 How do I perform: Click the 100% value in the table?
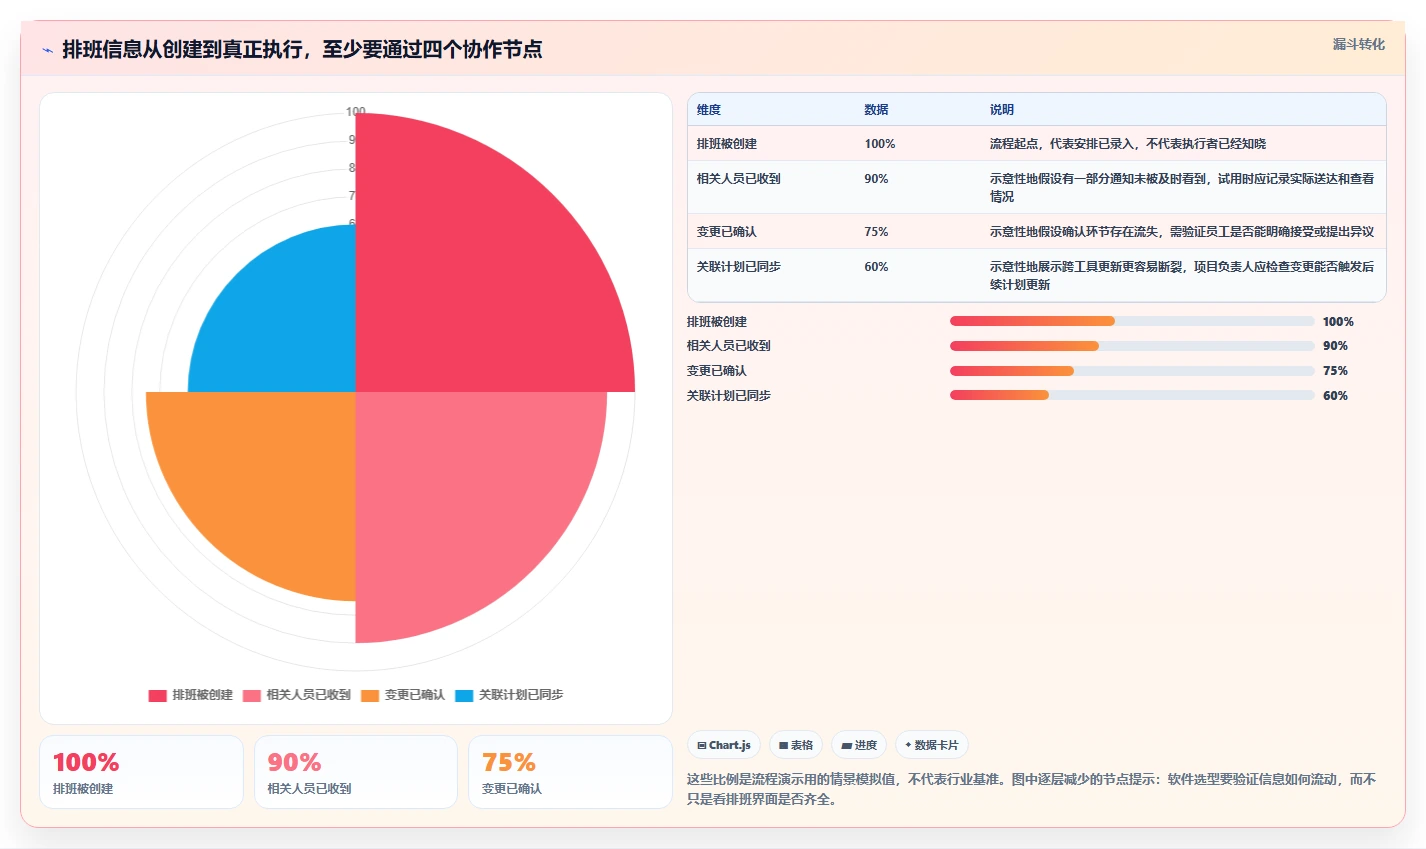pos(880,144)
